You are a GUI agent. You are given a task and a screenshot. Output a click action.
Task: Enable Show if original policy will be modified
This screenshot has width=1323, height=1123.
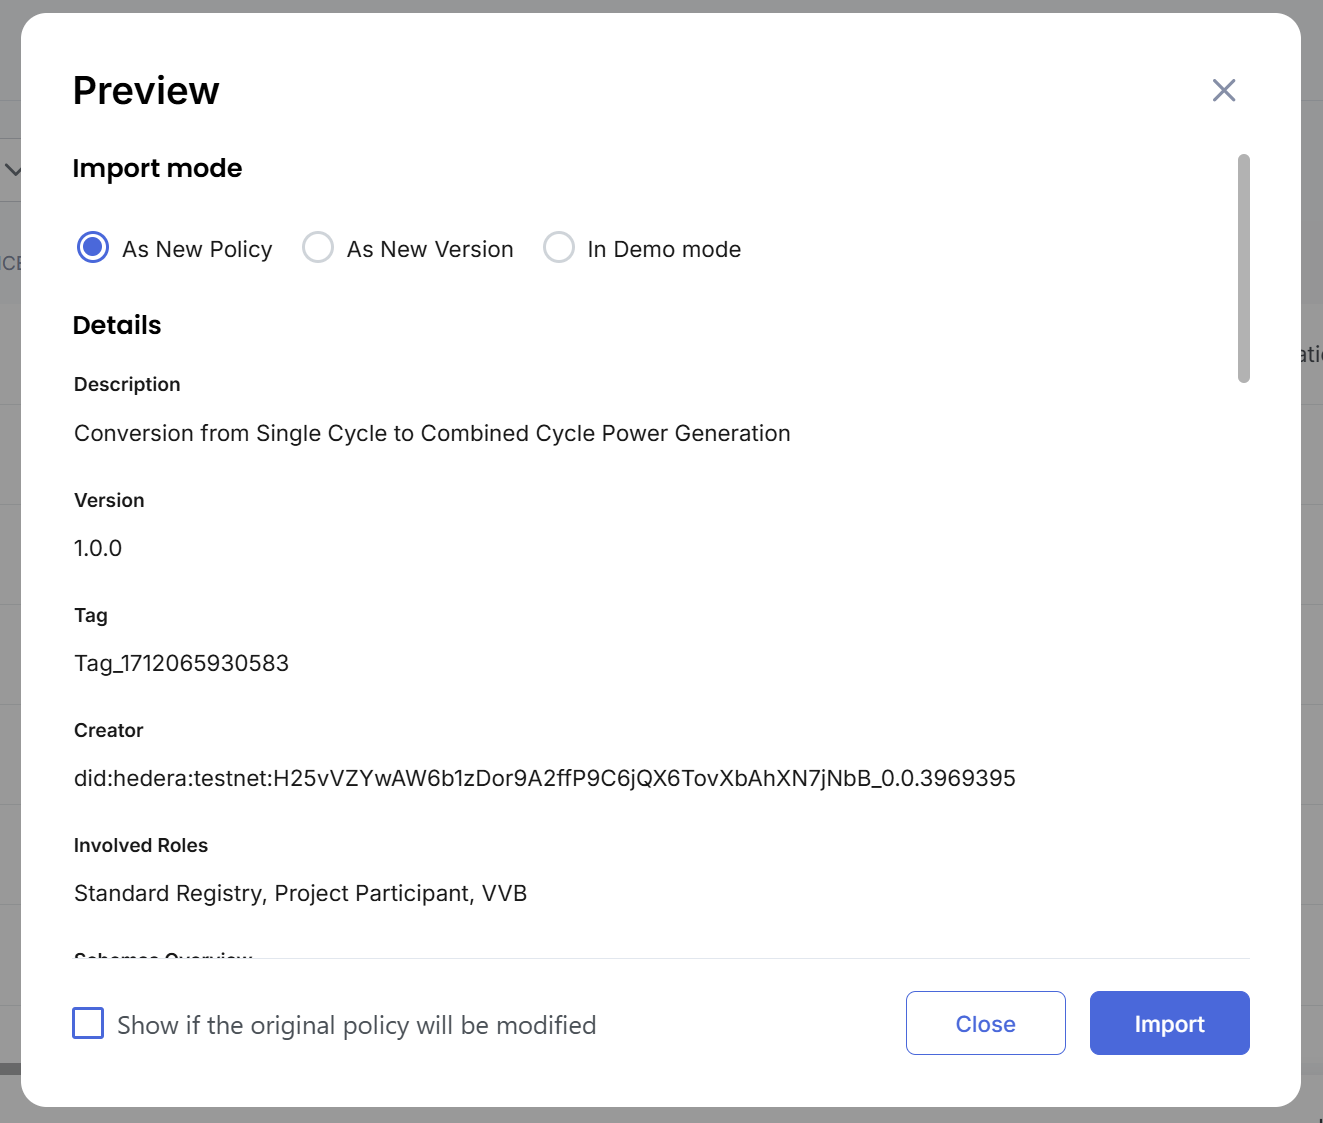tap(89, 1024)
